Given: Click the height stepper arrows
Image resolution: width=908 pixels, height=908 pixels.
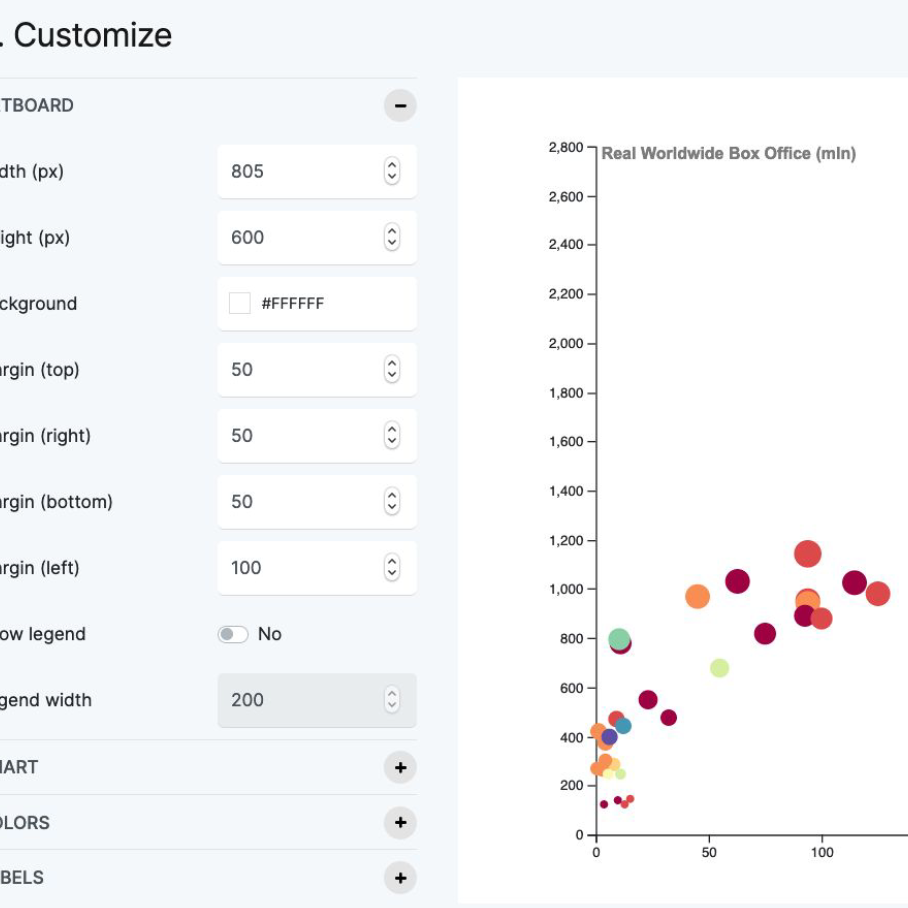Looking at the screenshot, I should point(392,237).
